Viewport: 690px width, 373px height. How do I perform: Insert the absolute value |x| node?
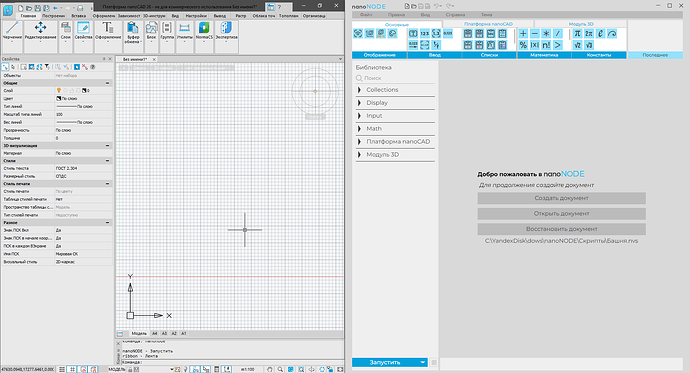click(535, 45)
